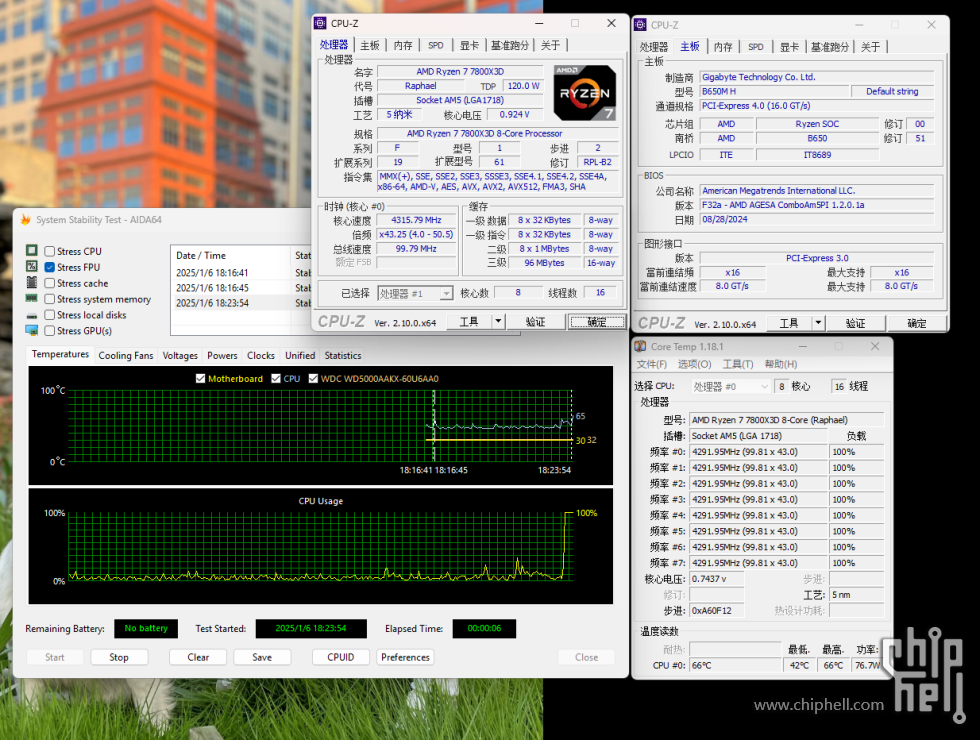Click the AMD Ryzen 7 logo in CPU-Z

(585, 93)
